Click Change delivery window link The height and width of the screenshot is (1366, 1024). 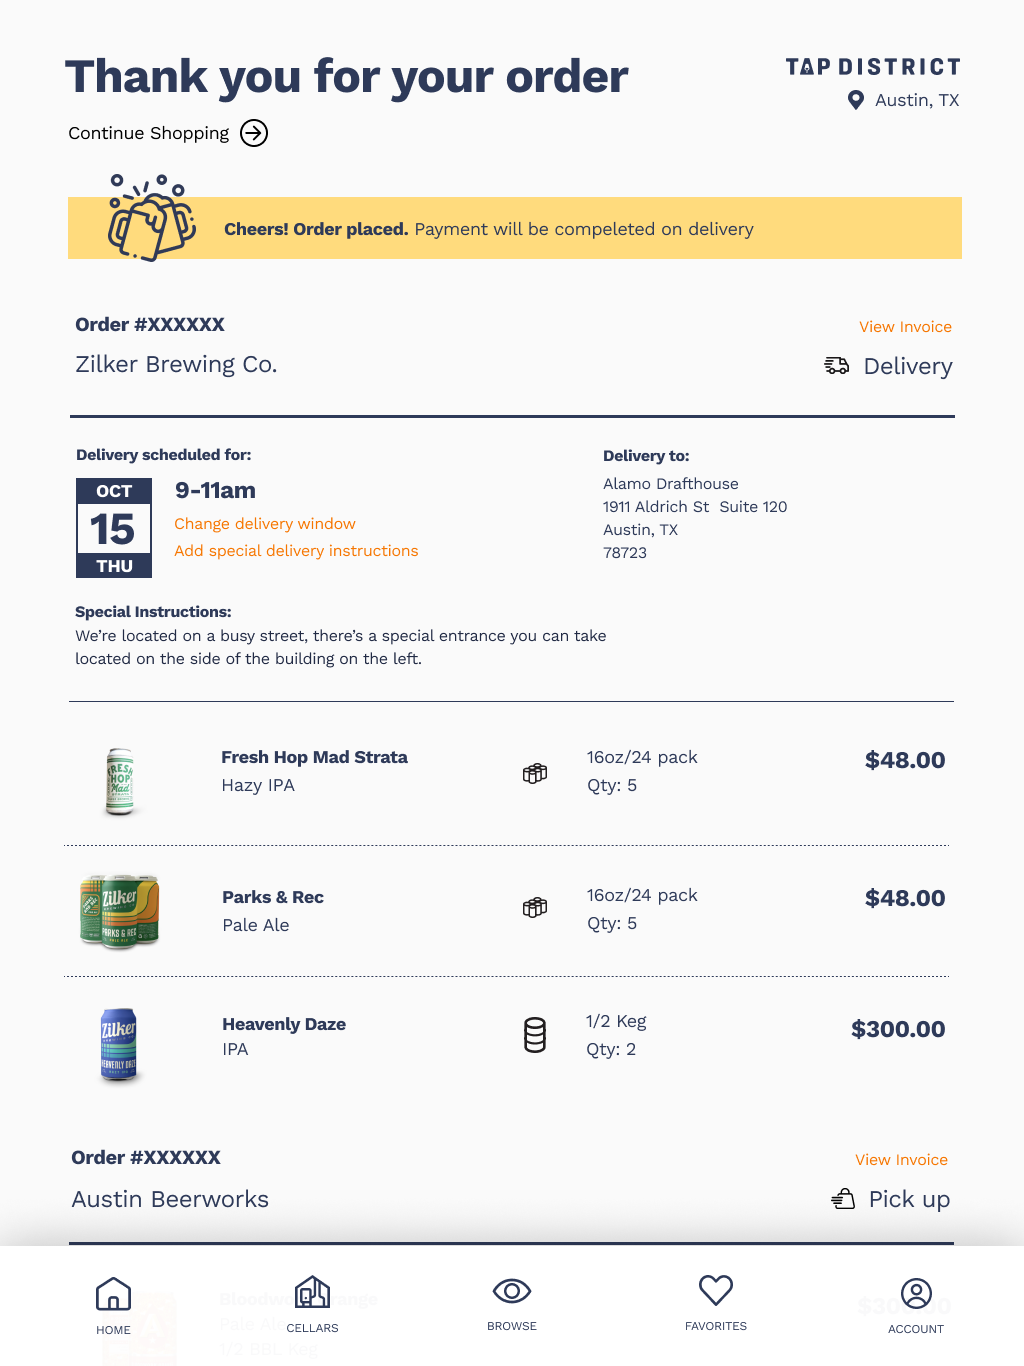click(x=265, y=524)
